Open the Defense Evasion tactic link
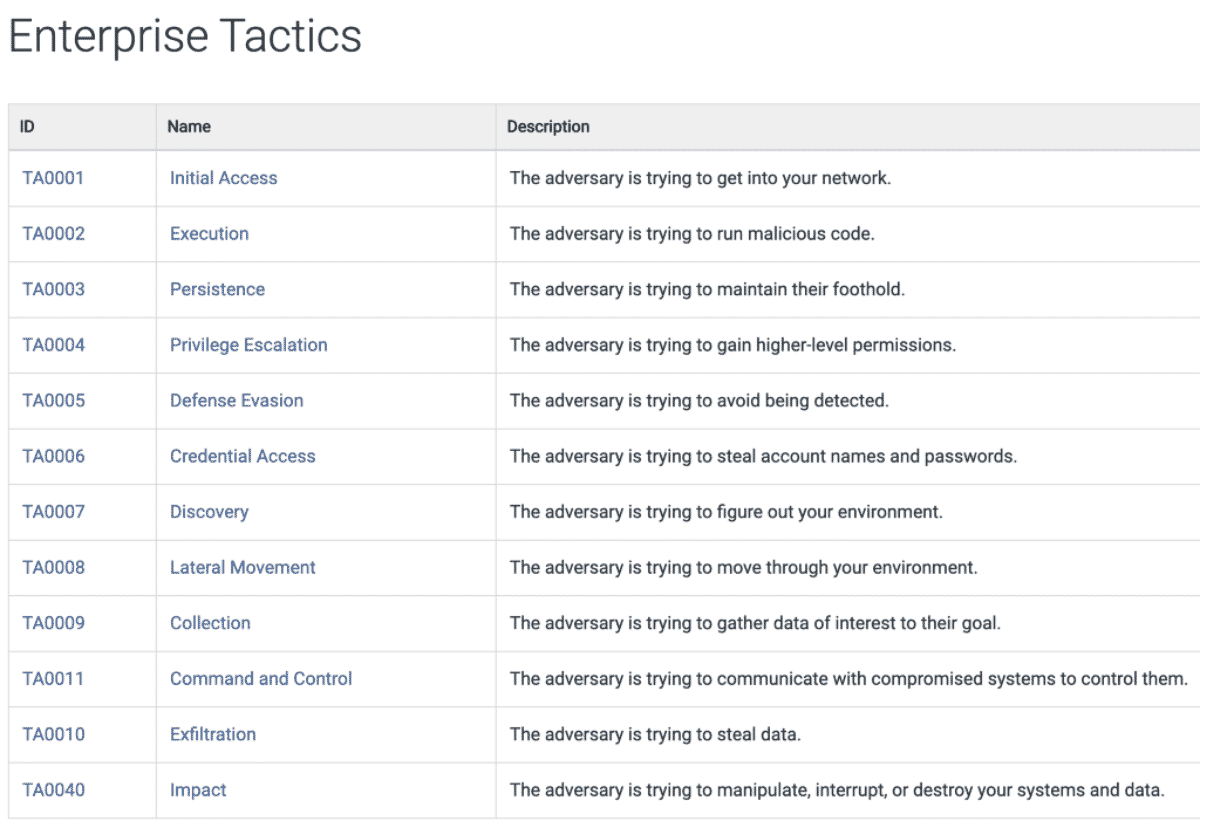This screenshot has height=828, width=1210. [236, 400]
